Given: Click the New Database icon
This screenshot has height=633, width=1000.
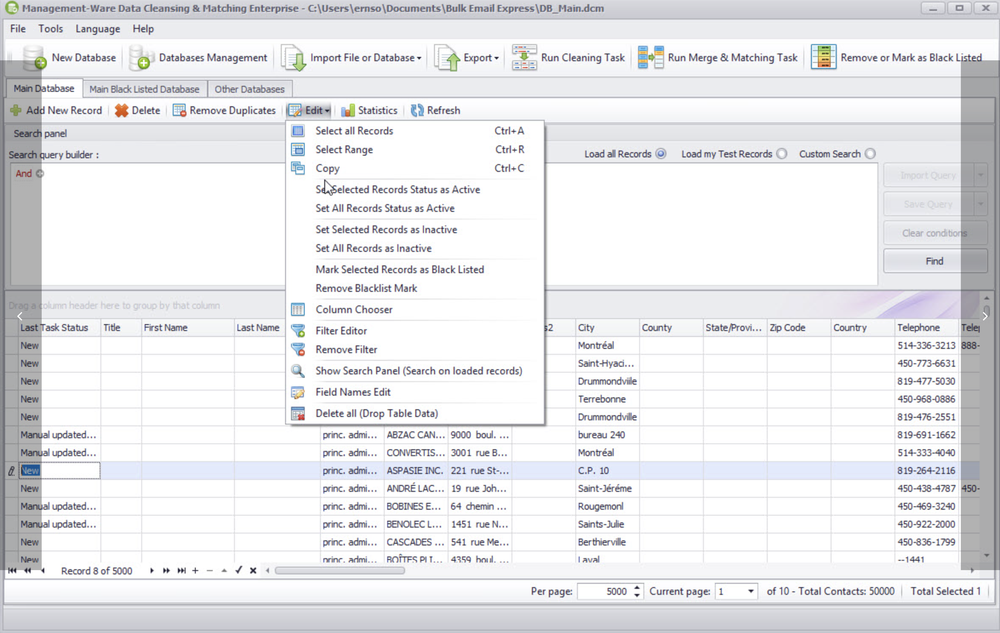Looking at the screenshot, I should [34, 57].
